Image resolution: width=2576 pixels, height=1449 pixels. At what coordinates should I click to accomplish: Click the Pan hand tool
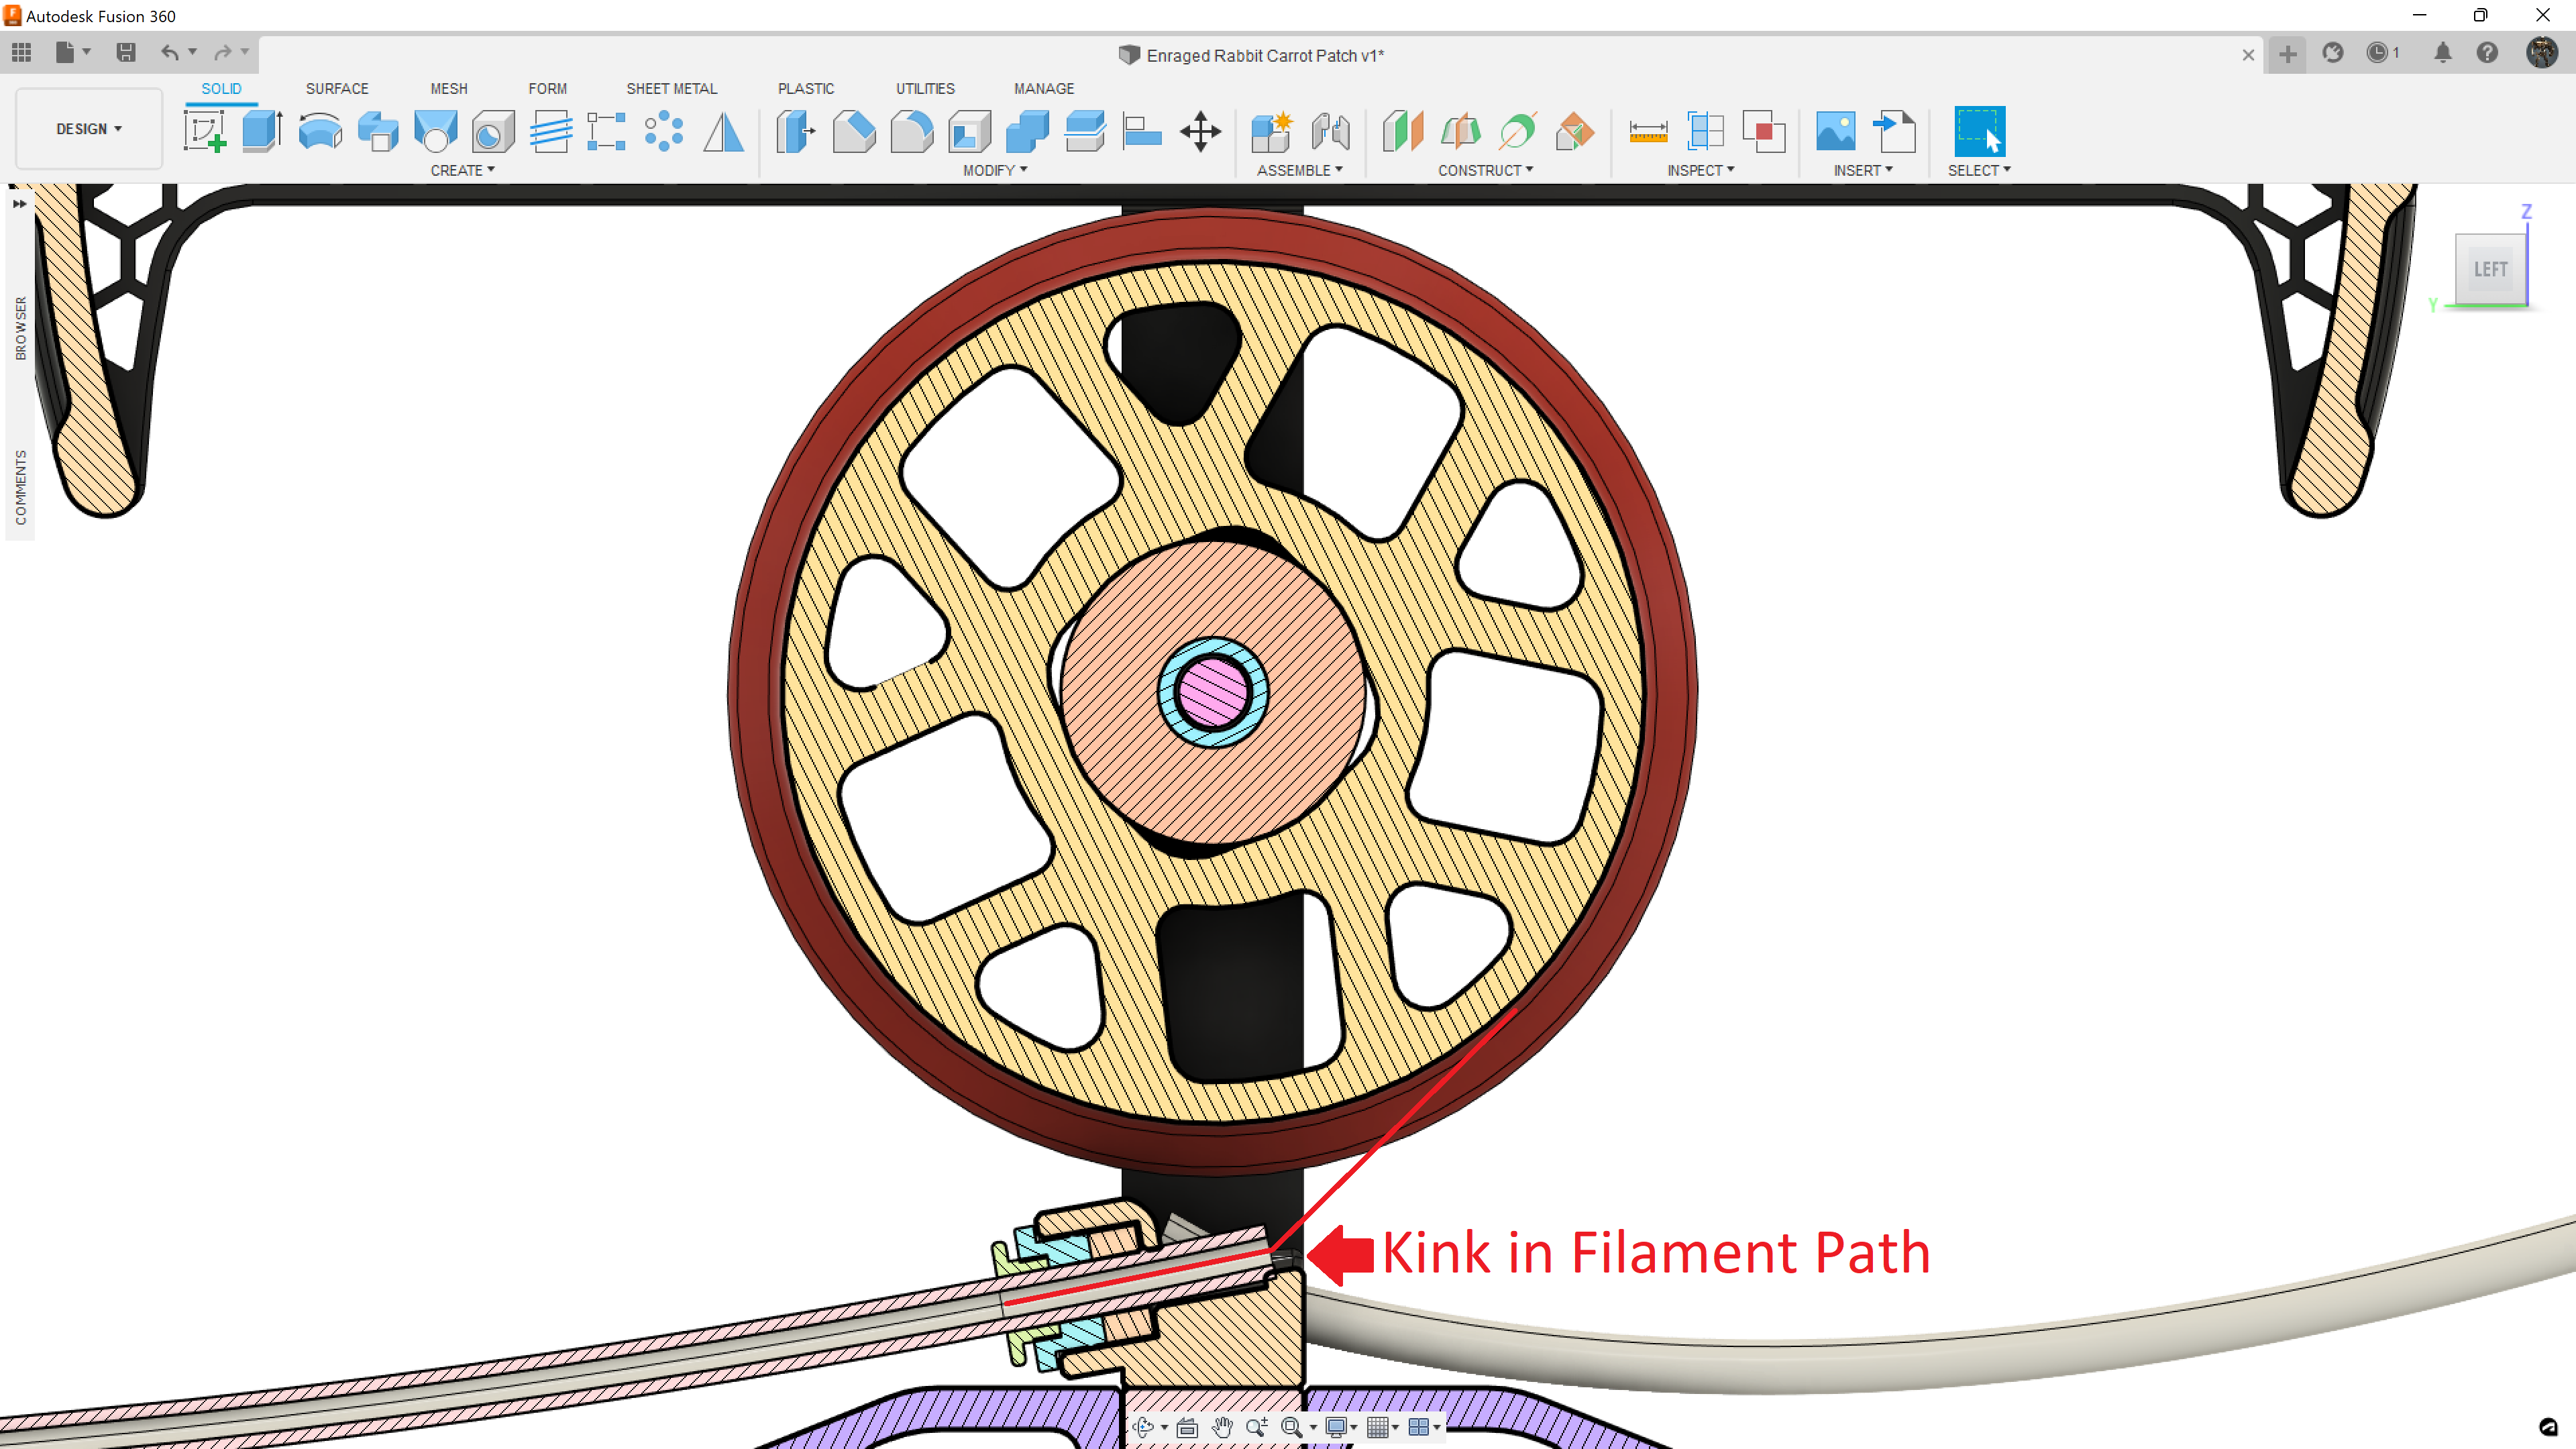[1222, 1427]
